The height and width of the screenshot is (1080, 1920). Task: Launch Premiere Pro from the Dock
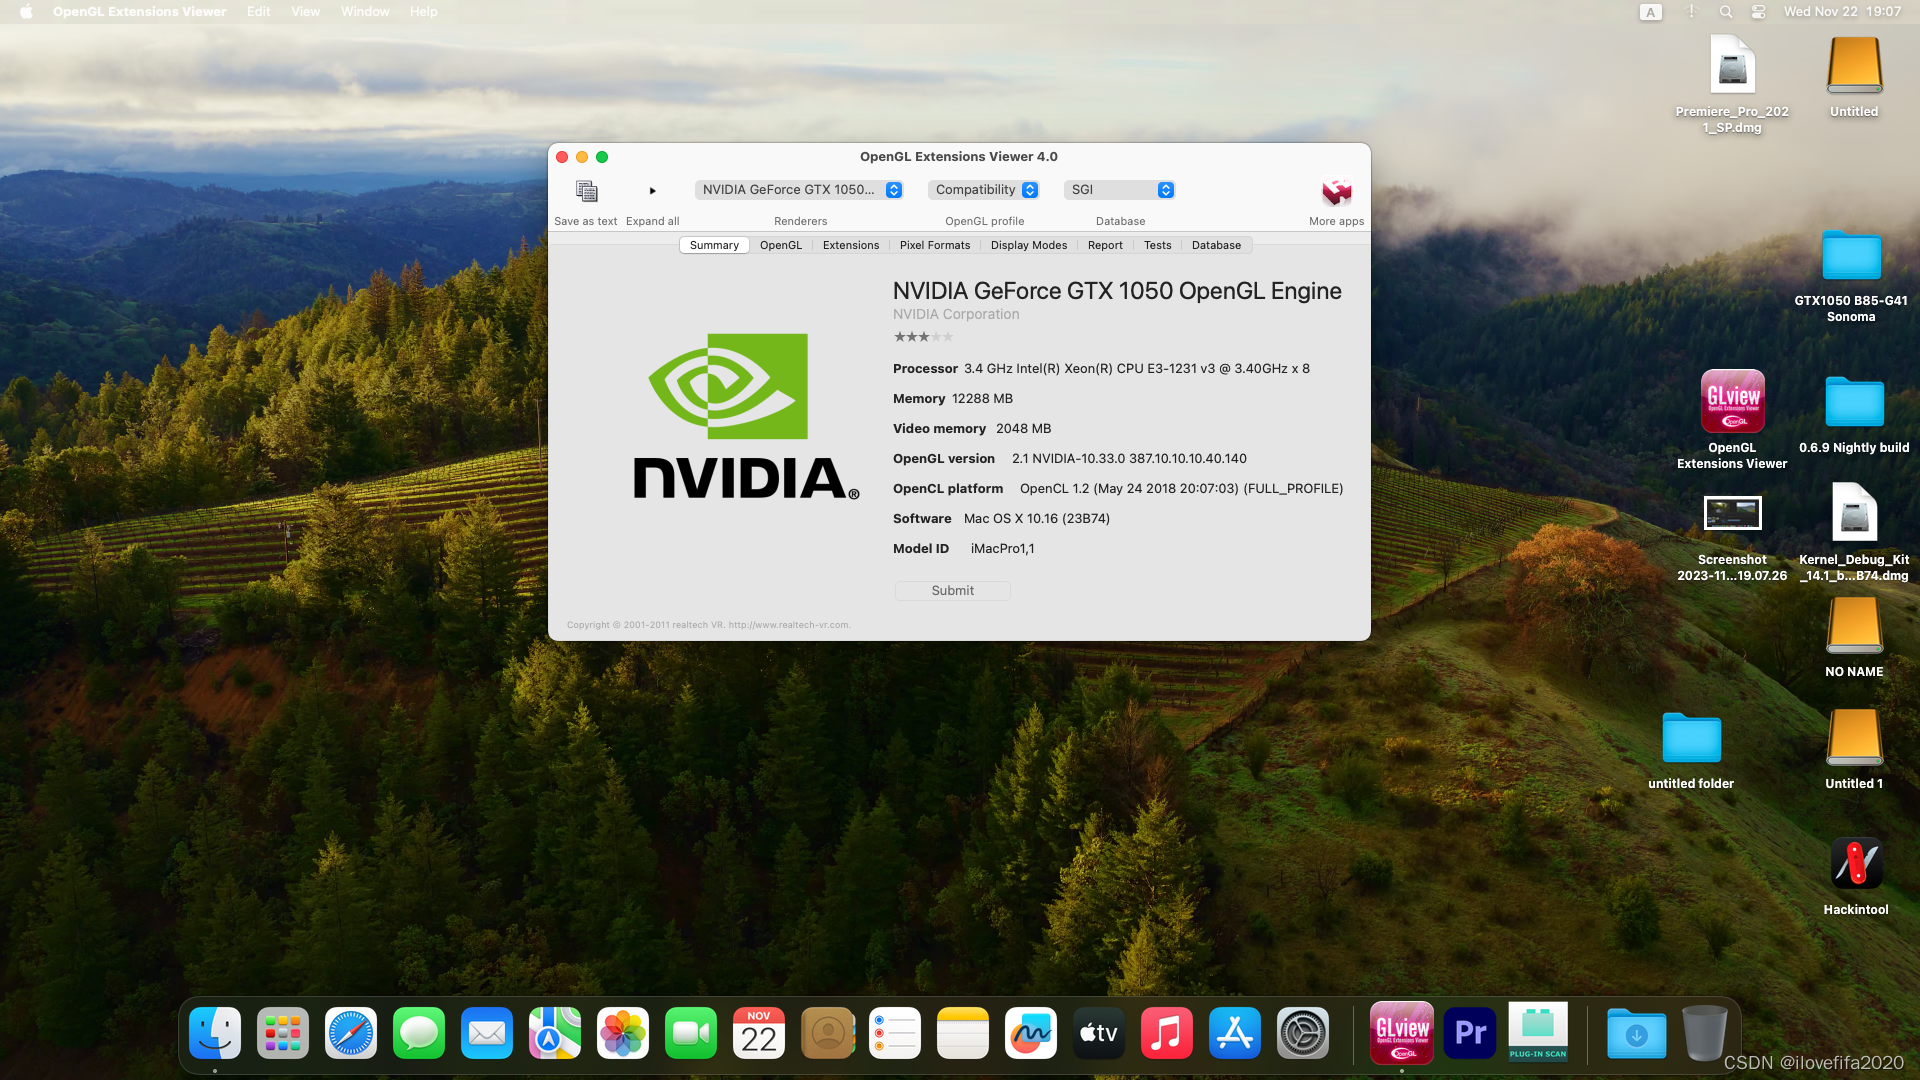click(x=1469, y=1033)
